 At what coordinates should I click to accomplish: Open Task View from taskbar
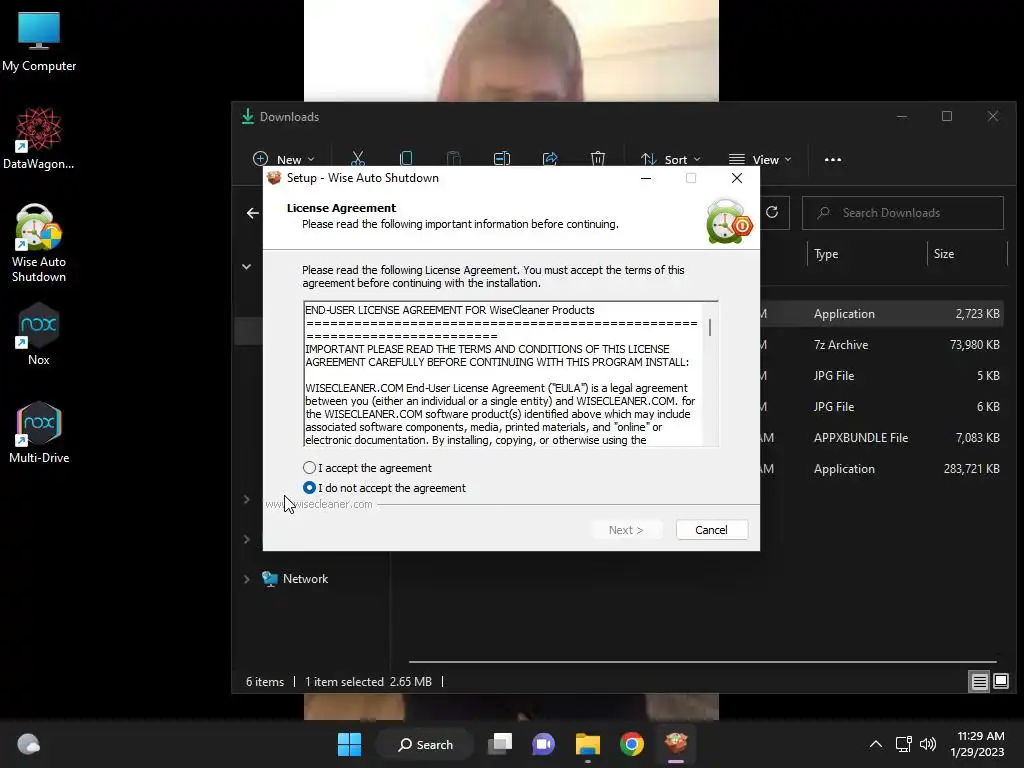[500, 744]
